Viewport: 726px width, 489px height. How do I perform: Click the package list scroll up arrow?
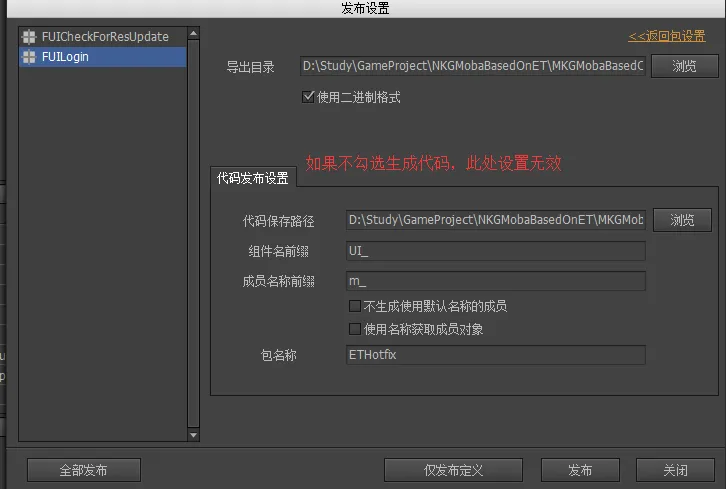click(x=194, y=33)
